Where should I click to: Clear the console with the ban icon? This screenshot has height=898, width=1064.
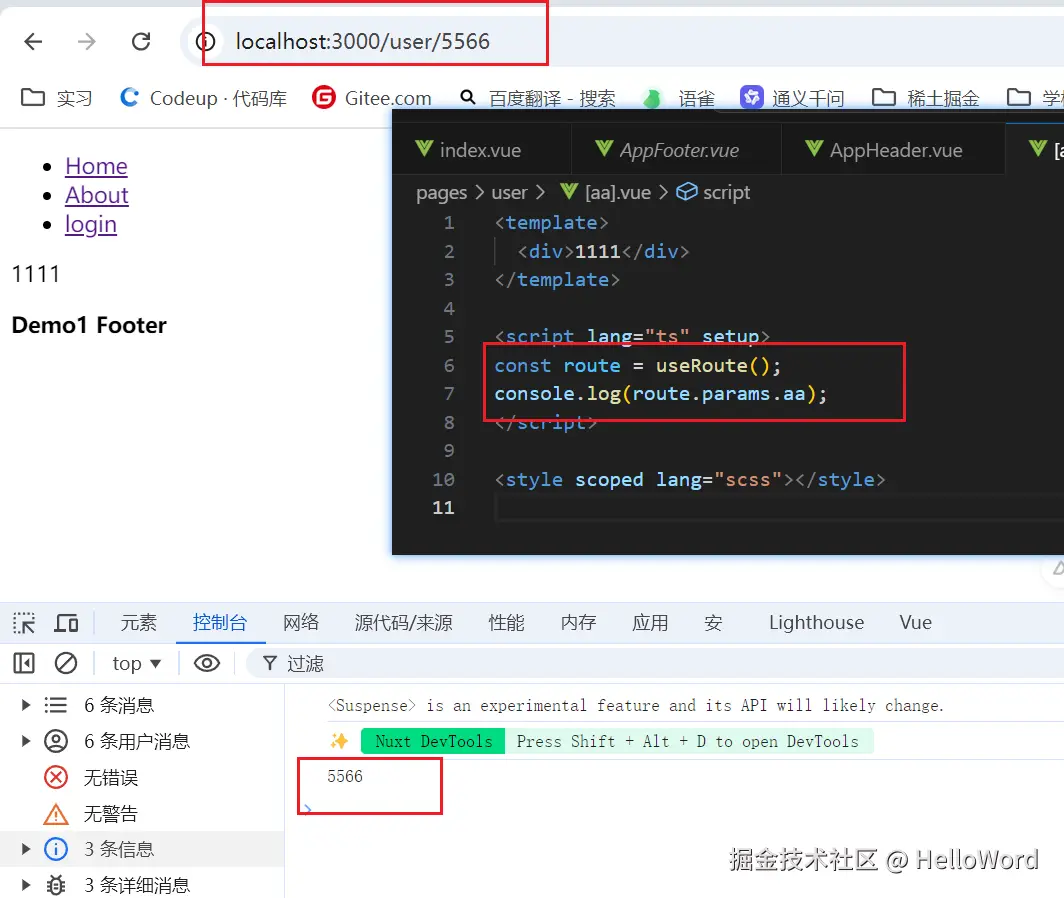[x=66, y=663]
